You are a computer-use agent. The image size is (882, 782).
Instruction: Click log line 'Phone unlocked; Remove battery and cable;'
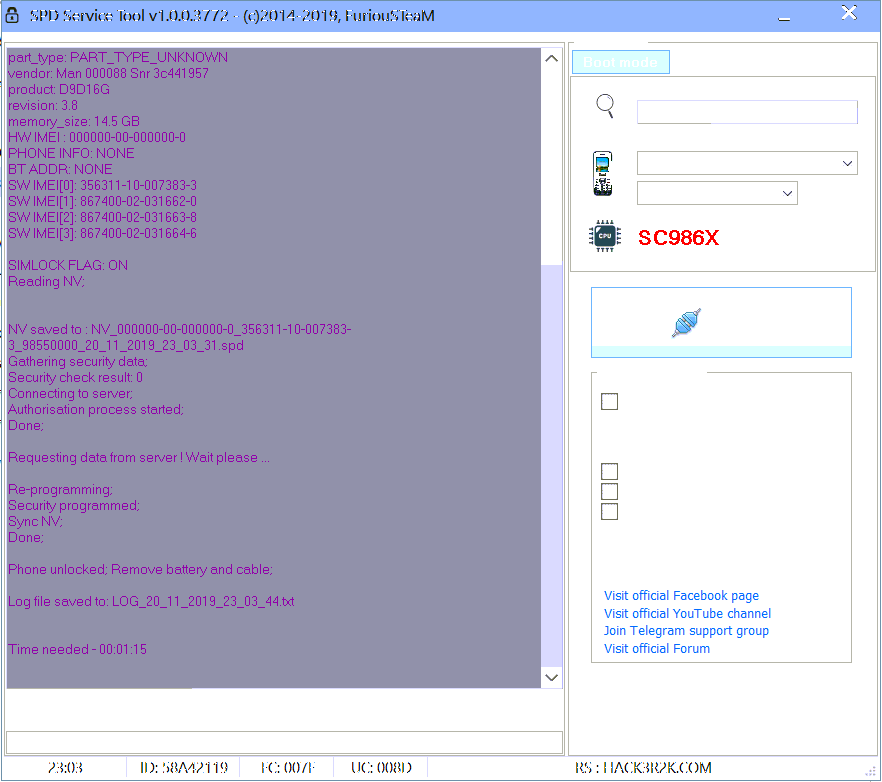[140, 570]
